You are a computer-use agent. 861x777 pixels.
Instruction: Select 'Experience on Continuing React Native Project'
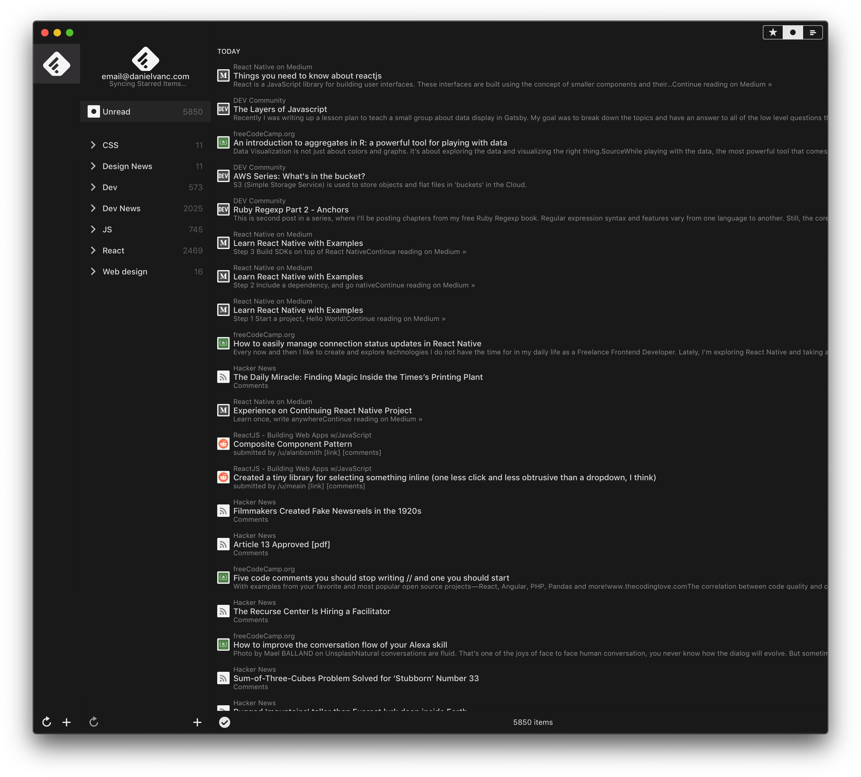[322, 411]
